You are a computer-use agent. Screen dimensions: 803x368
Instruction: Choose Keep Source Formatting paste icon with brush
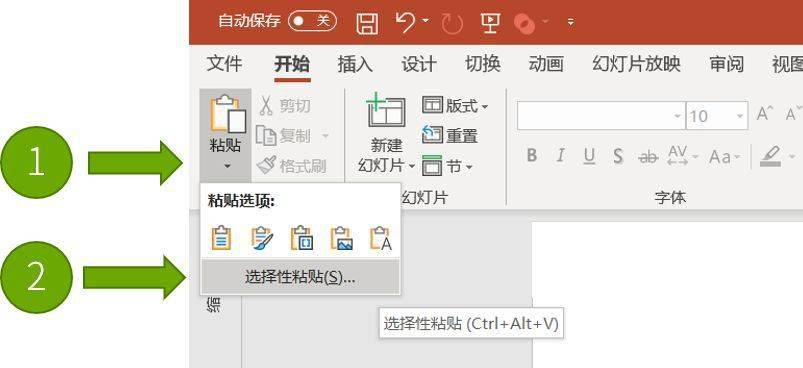(262, 239)
